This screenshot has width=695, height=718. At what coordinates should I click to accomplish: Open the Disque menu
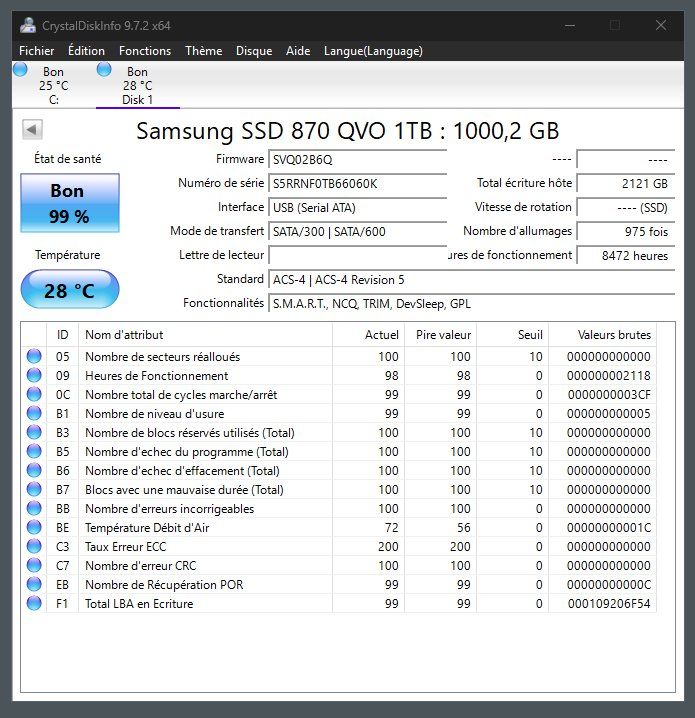click(x=254, y=51)
